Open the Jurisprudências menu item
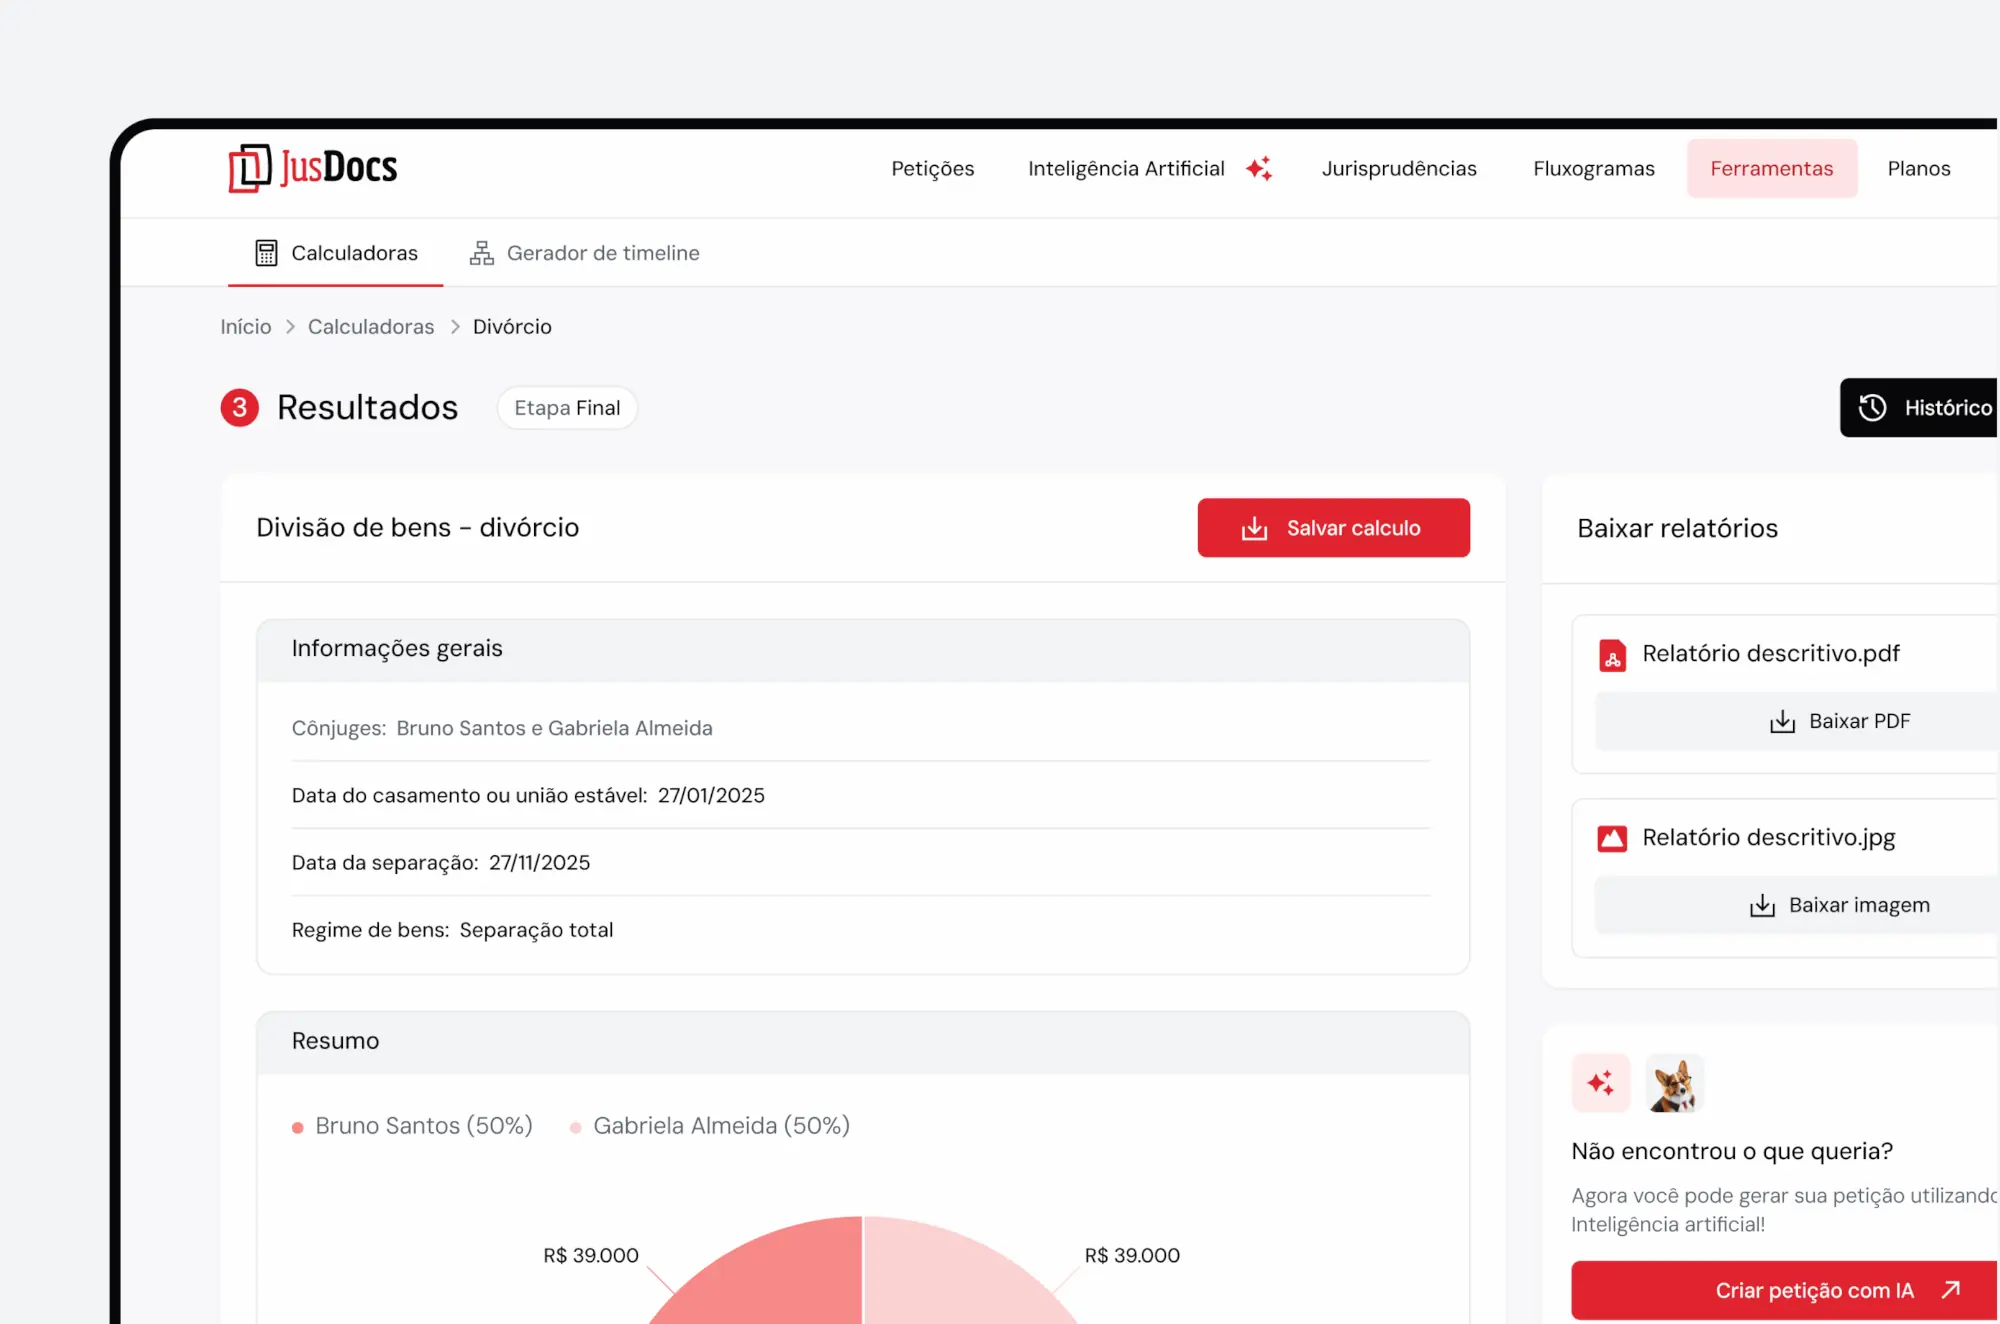Screen dimensions: 2000x1324 [1399, 168]
